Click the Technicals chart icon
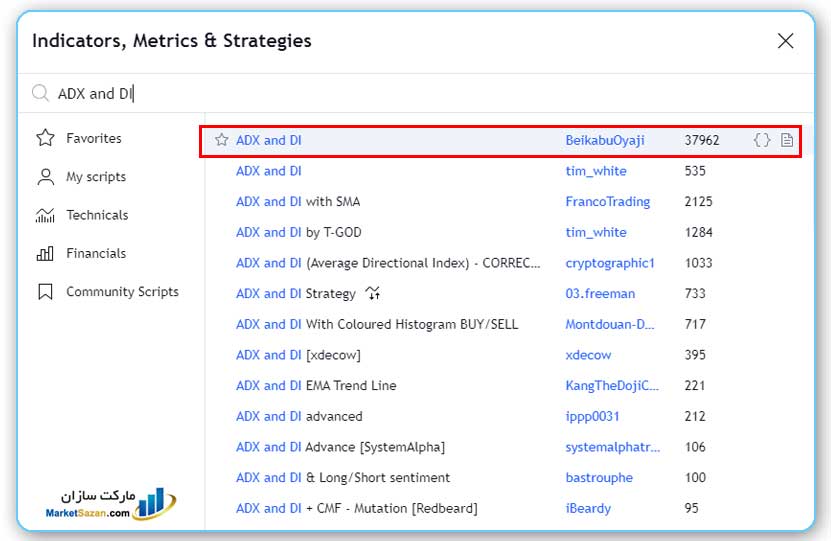This screenshot has height=541, width=831. pyautogui.click(x=45, y=215)
